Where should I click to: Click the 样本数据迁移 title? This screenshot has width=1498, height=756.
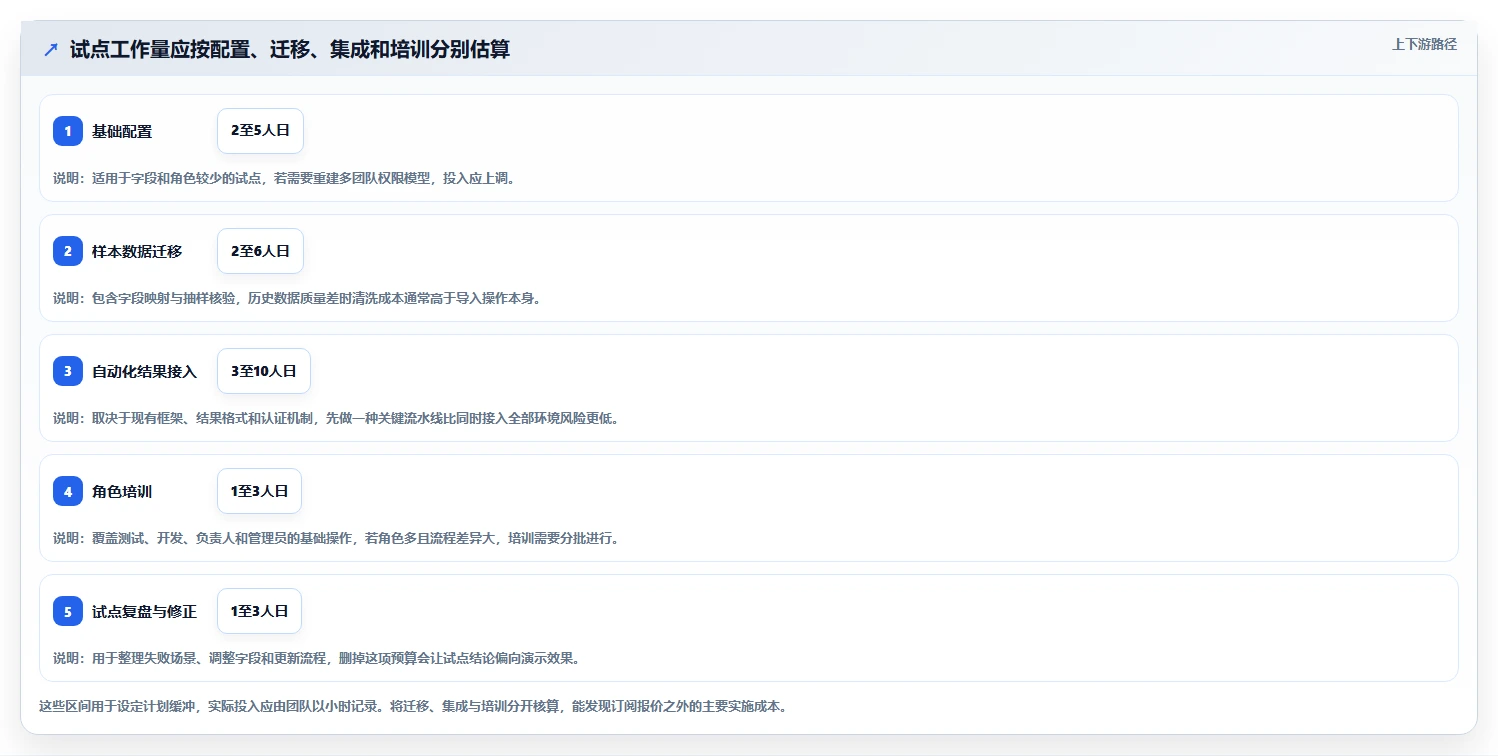click(x=137, y=251)
